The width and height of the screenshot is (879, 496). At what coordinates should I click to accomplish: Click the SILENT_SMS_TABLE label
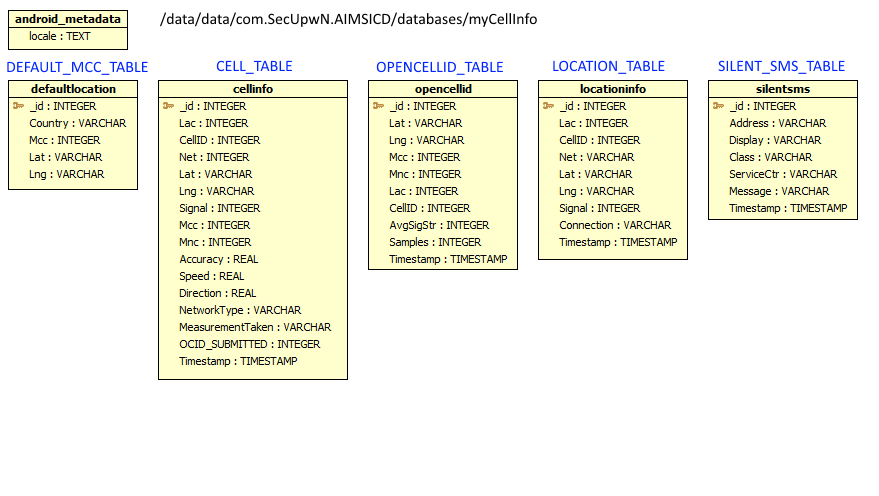point(781,66)
